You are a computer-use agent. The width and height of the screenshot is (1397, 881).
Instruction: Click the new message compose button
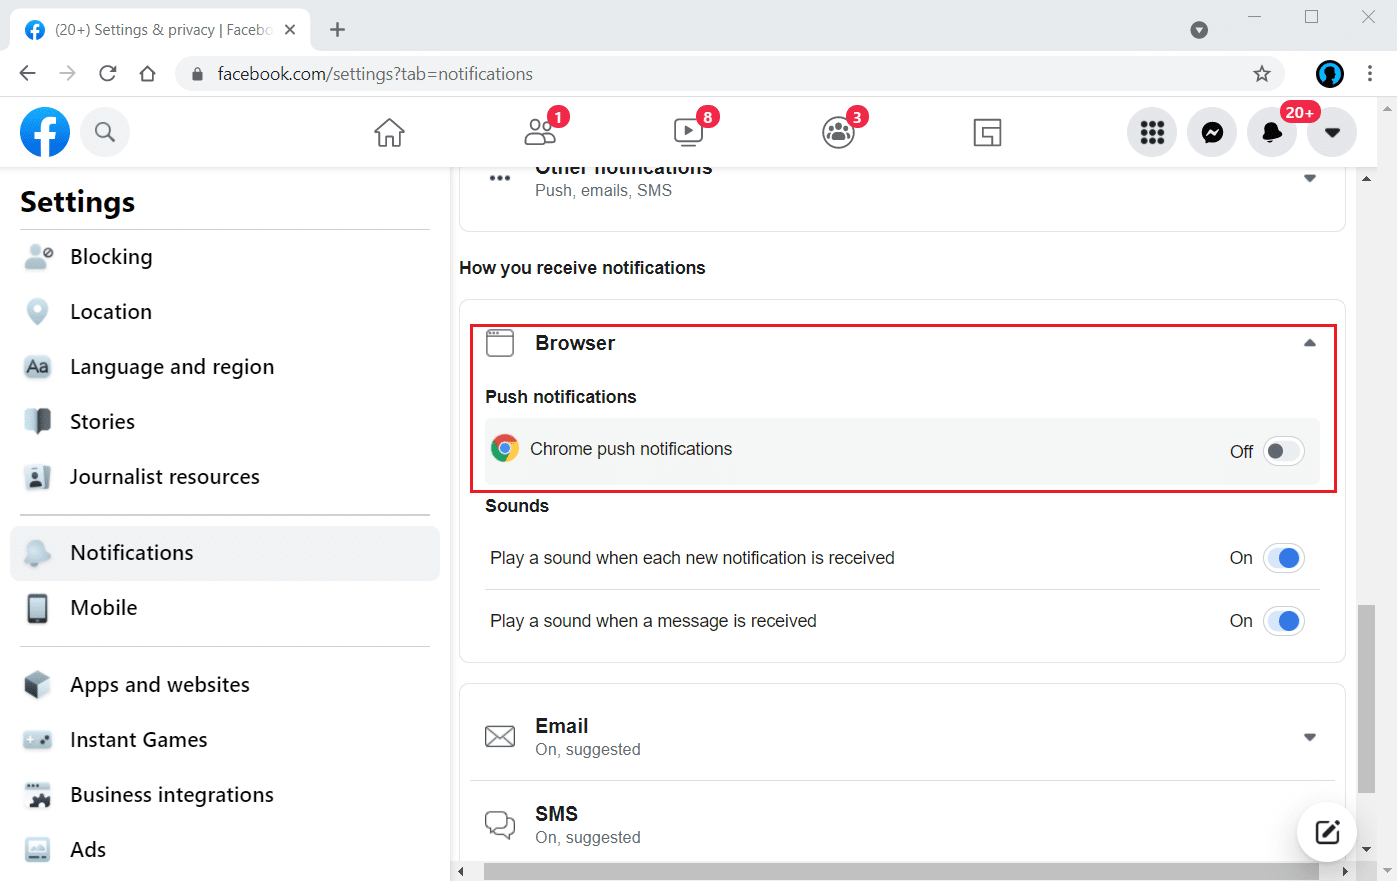coord(1327,831)
